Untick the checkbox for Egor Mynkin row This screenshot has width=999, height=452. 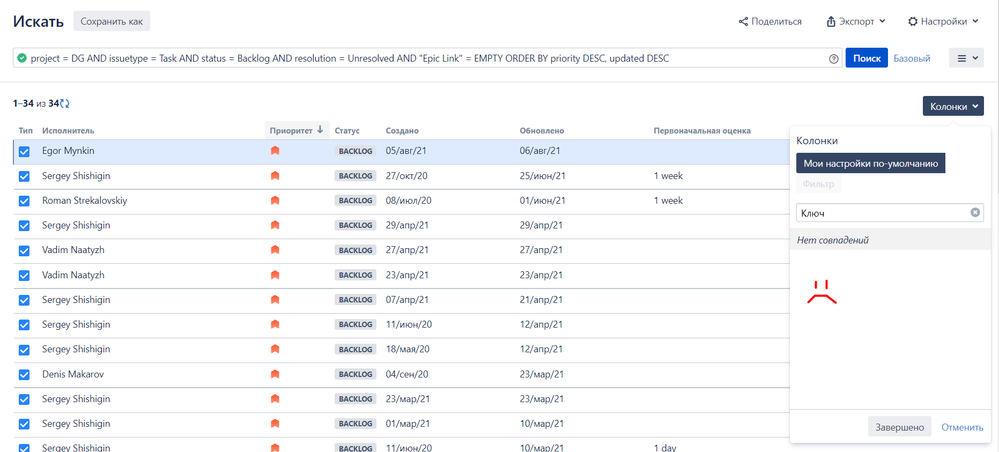pyautogui.click(x=24, y=152)
